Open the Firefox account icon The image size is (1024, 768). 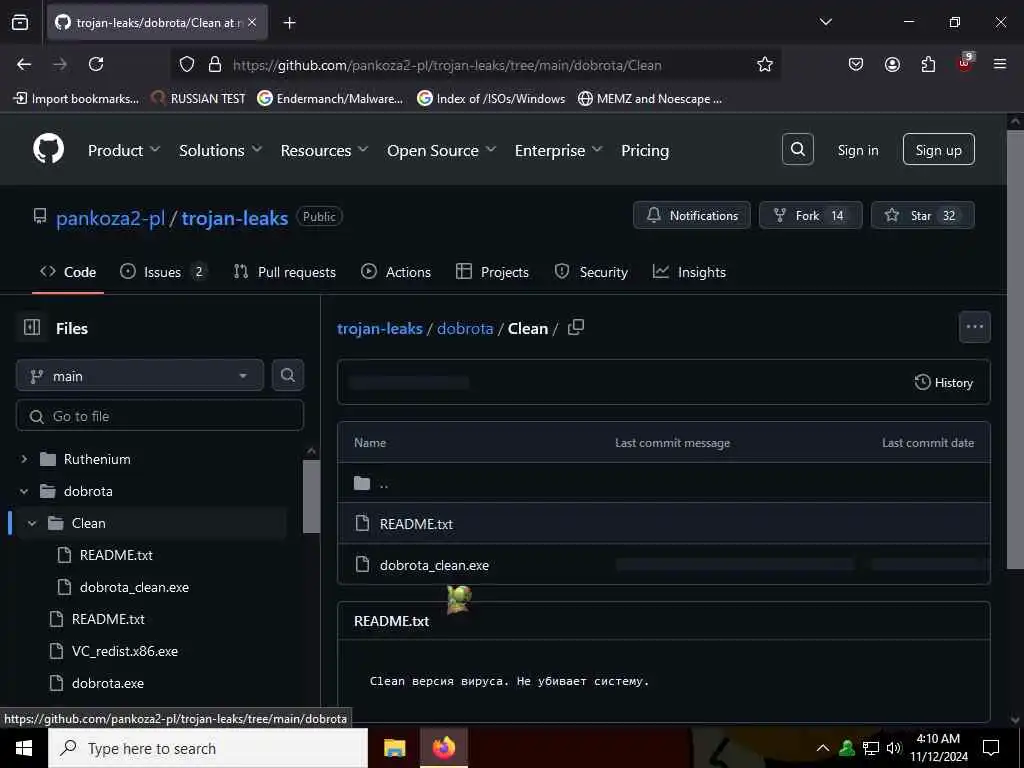click(x=892, y=64)
